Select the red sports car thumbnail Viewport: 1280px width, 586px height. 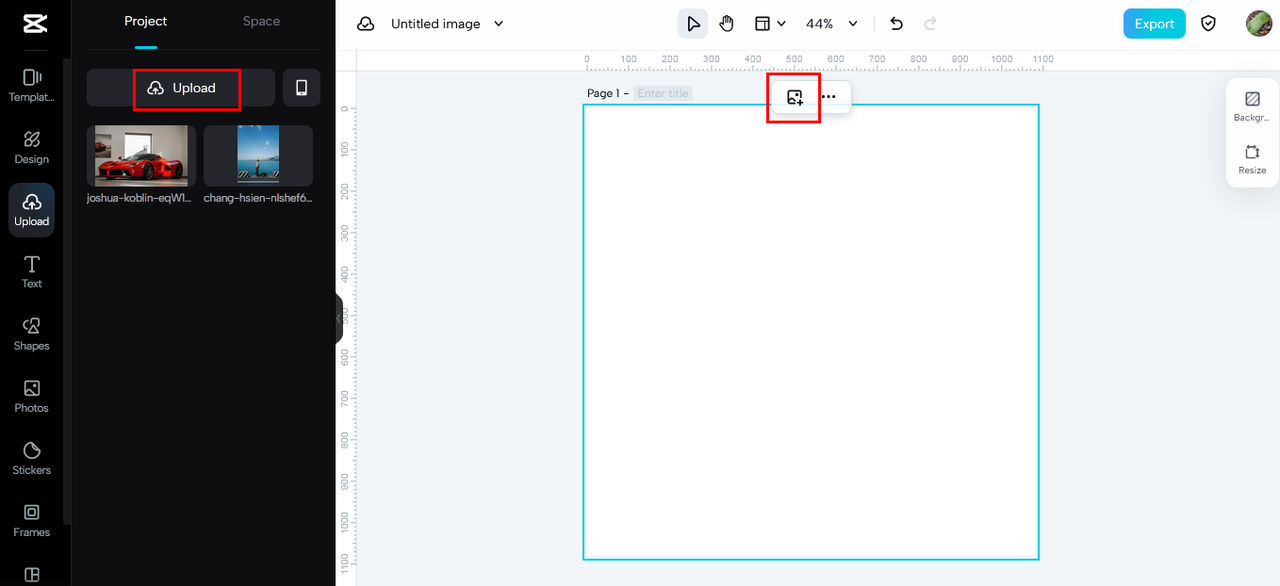[x=141, y=155]
